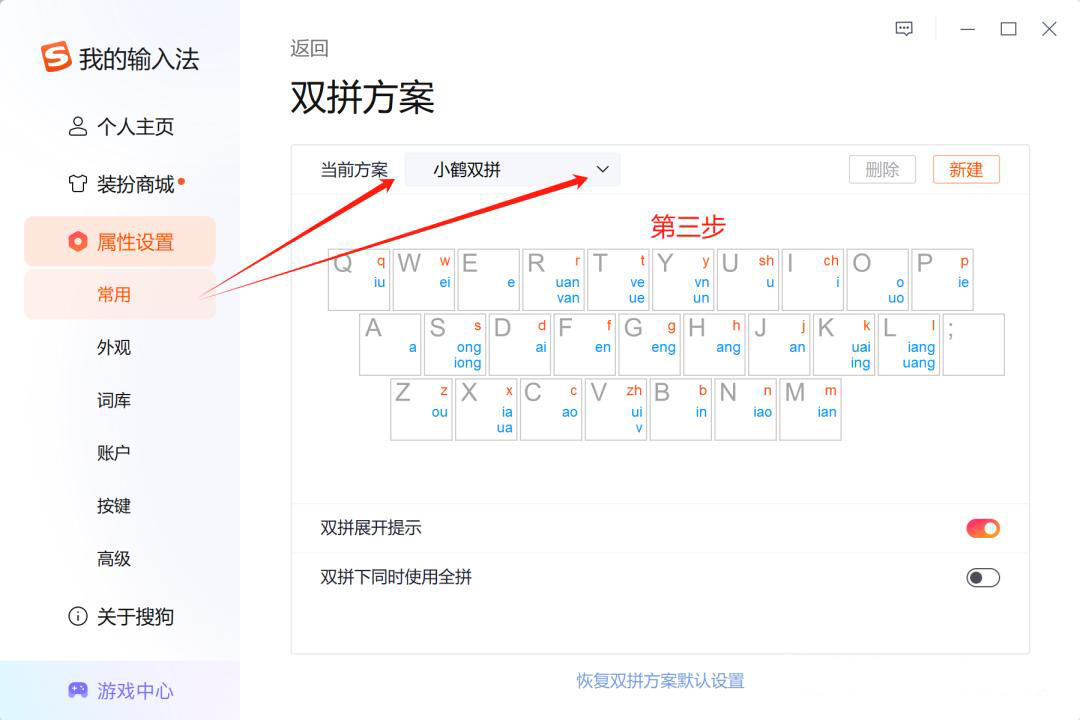Click the C key mapping ao

point(550,409)
